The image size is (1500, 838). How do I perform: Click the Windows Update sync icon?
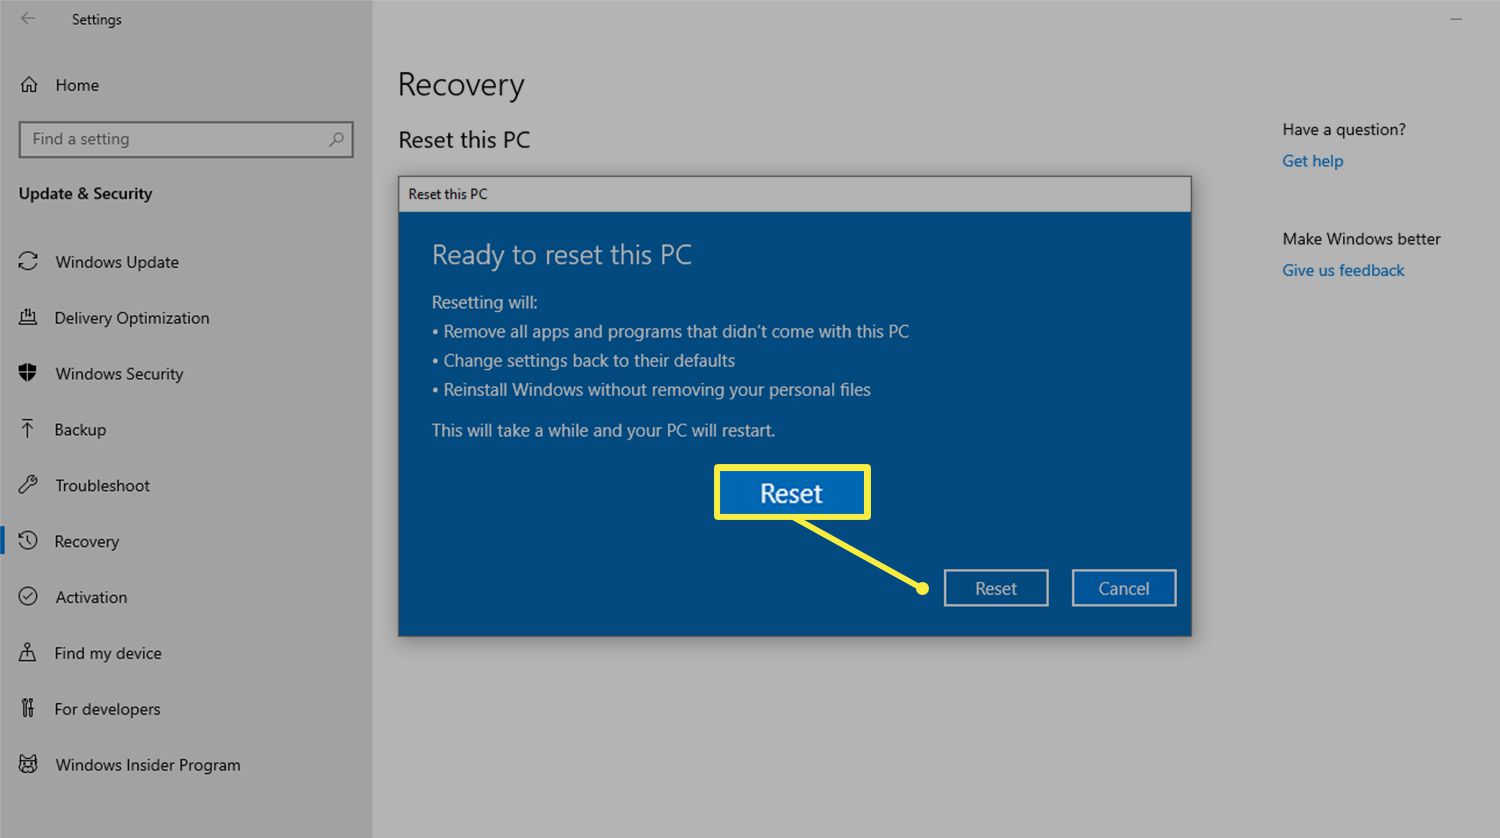tap(28, 261)
